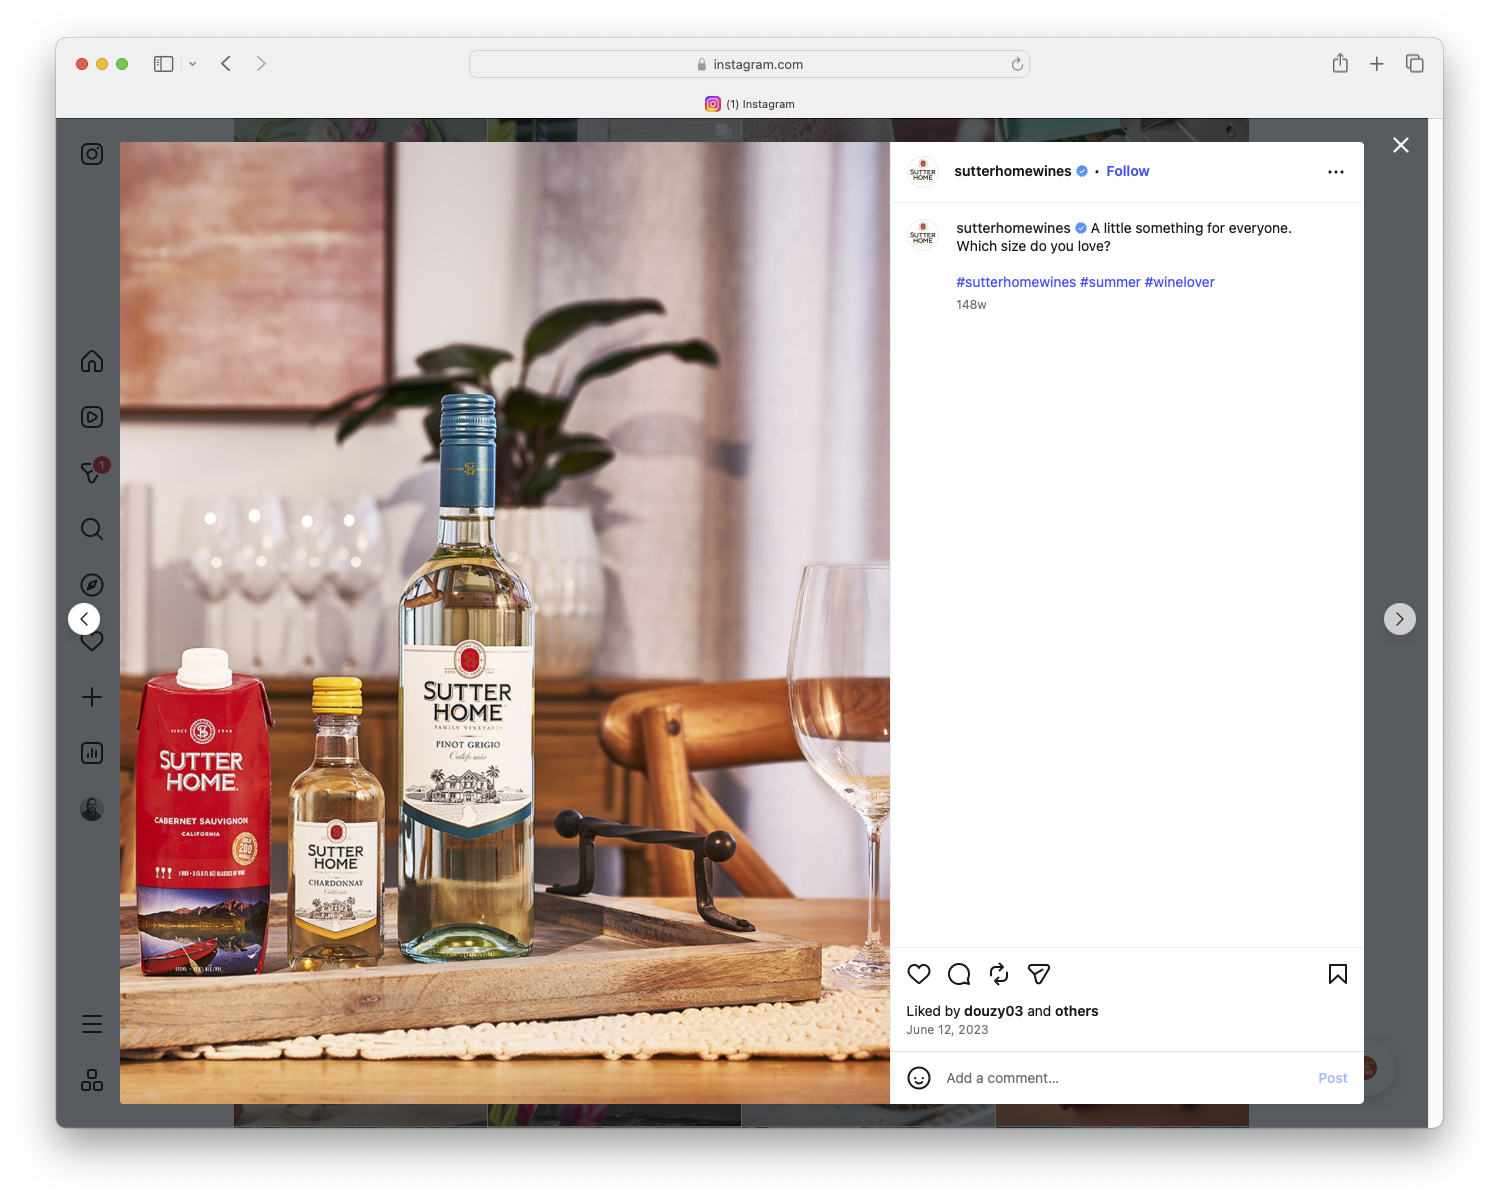1499x1202 pixels.
Task: Select the (1) Instagram tab
Action: pos(750,104)
